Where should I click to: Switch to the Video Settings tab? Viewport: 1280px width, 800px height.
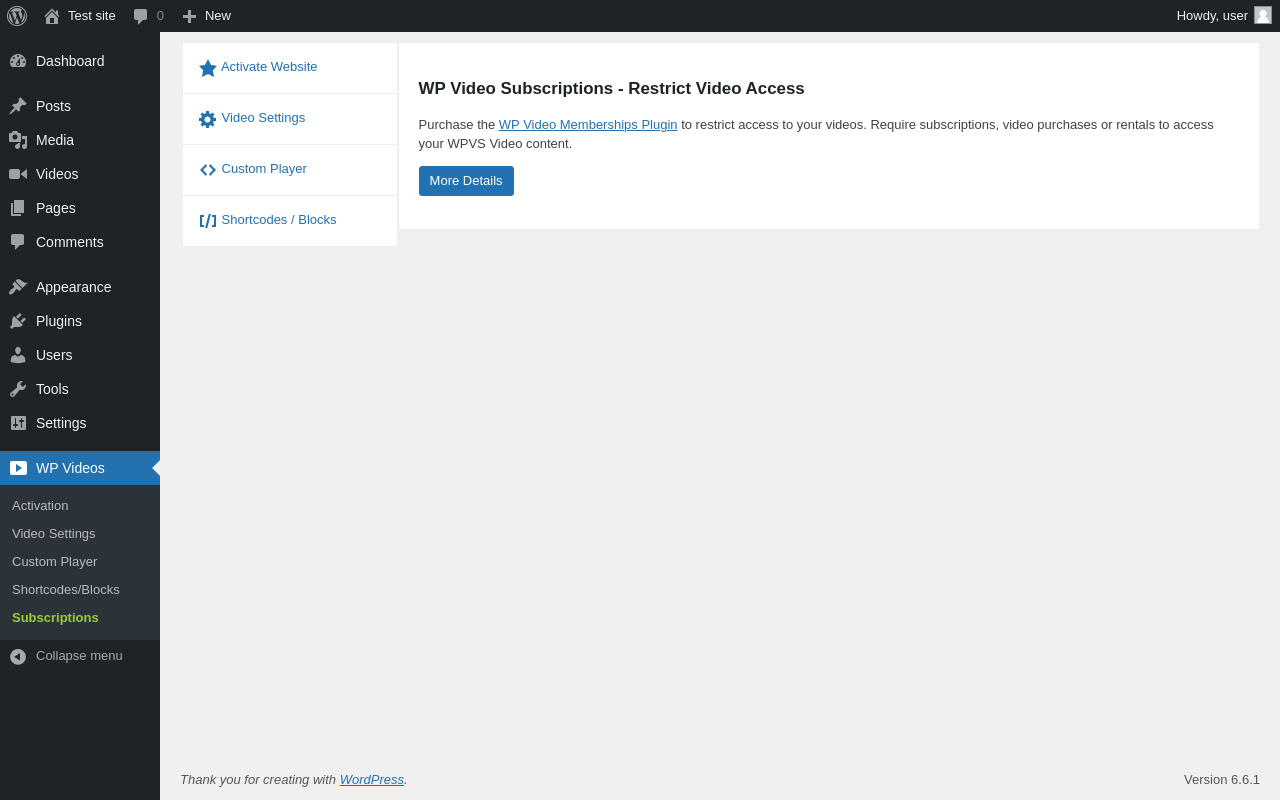tap(290, 119)
